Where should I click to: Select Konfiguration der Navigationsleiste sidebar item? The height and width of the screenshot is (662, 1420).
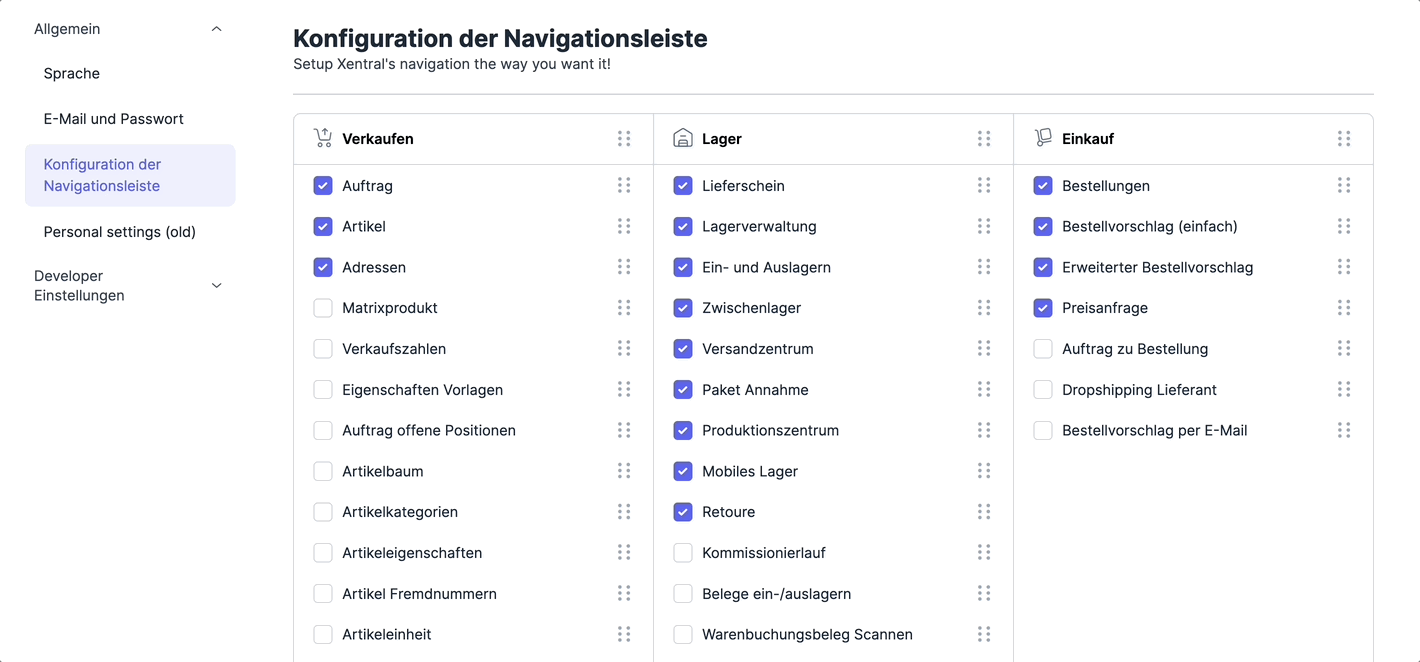pos(102,175)
